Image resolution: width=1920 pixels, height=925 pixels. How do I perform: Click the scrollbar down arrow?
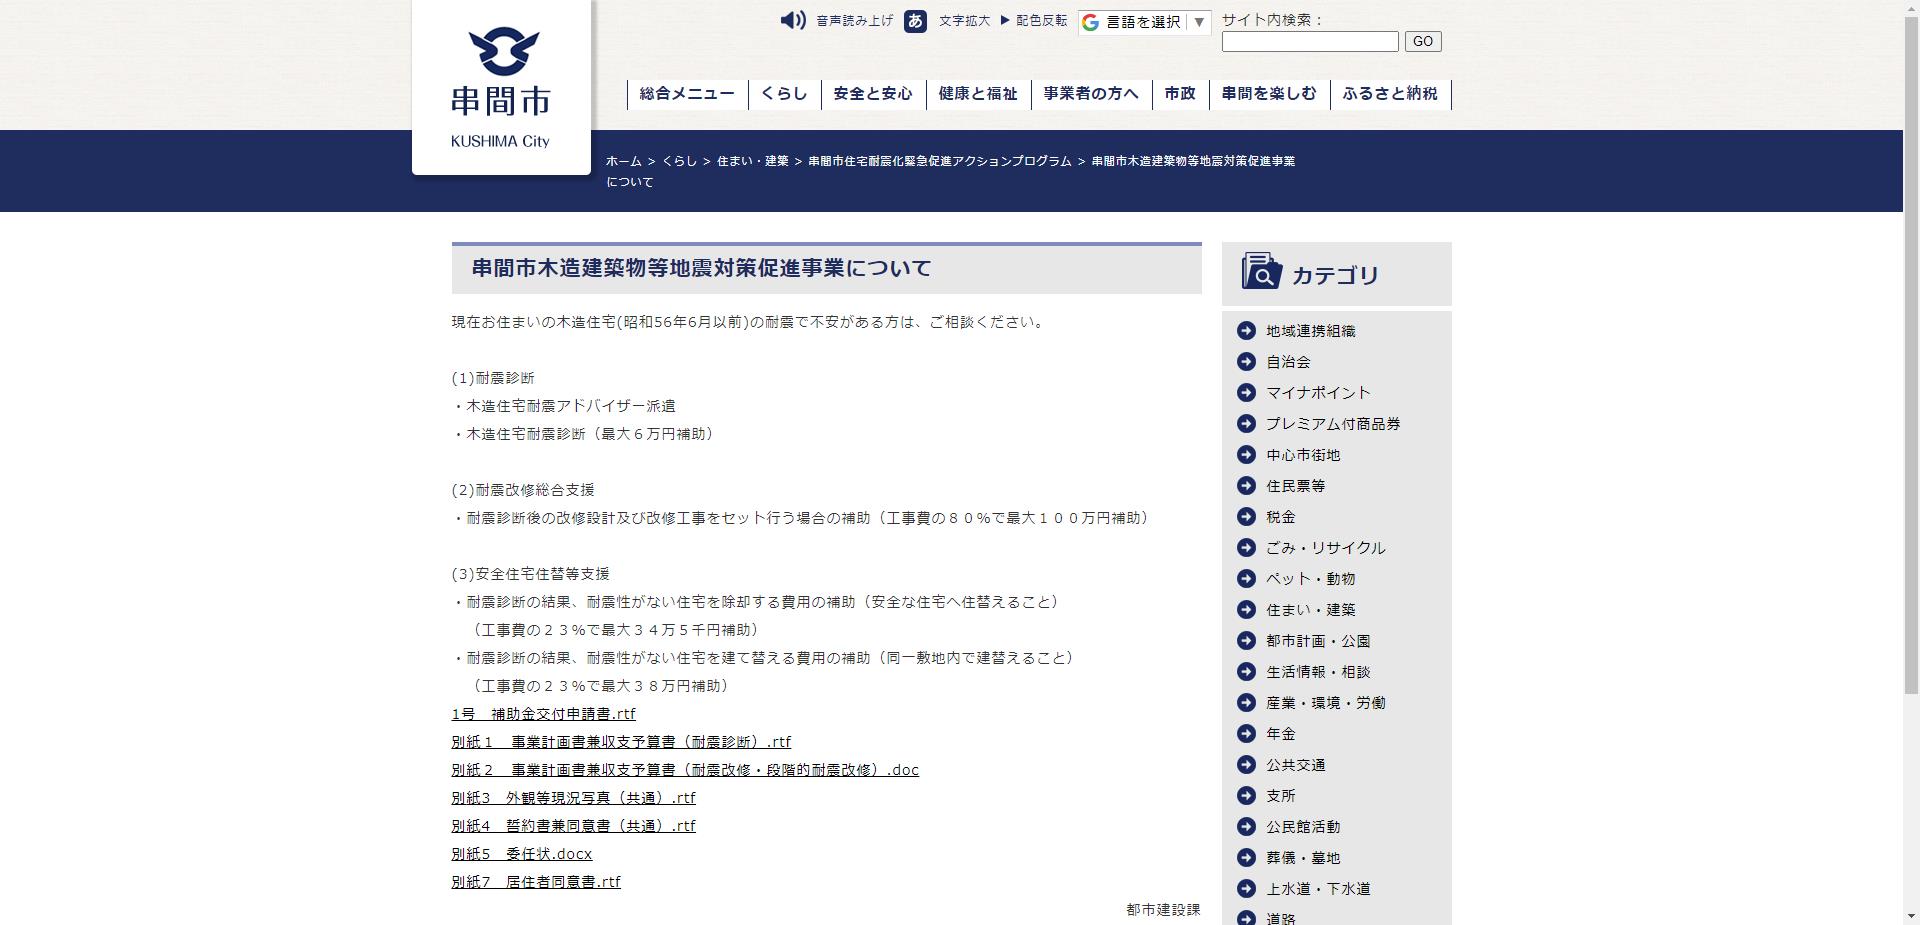tap(1911, 916)
